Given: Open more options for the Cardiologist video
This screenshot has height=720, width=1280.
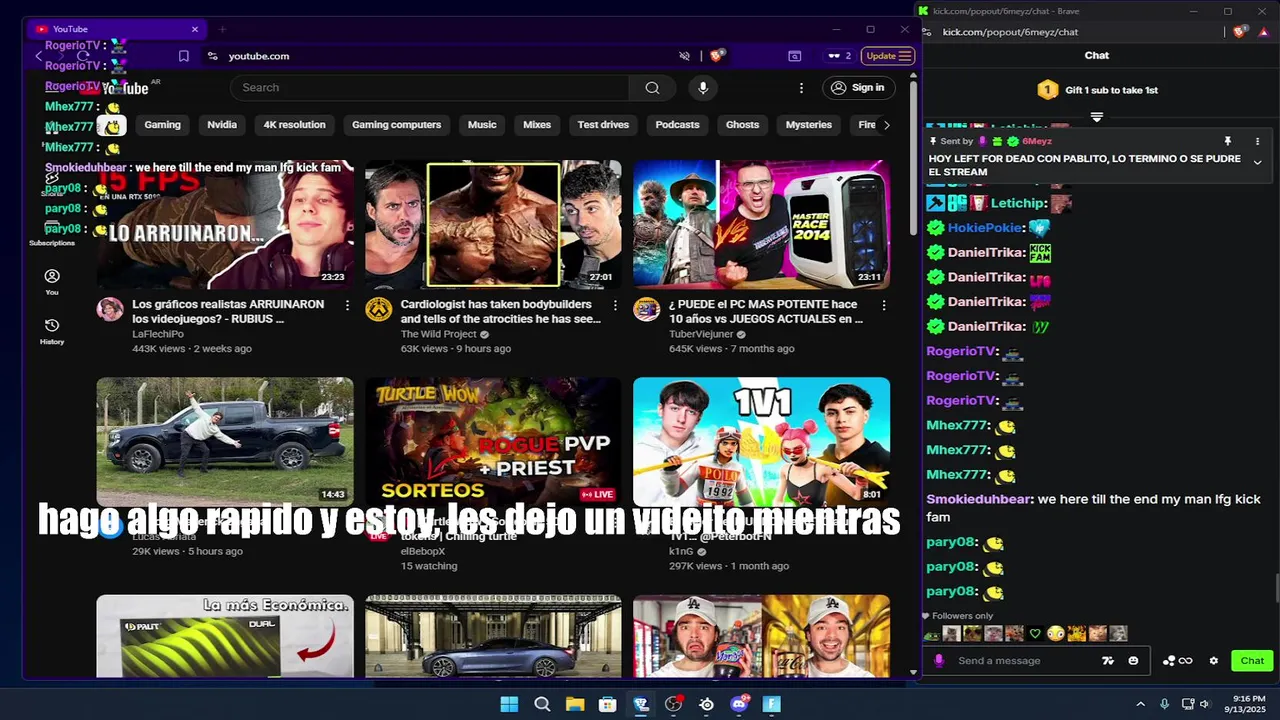Looking at the screenshot, I should [615, 305].
